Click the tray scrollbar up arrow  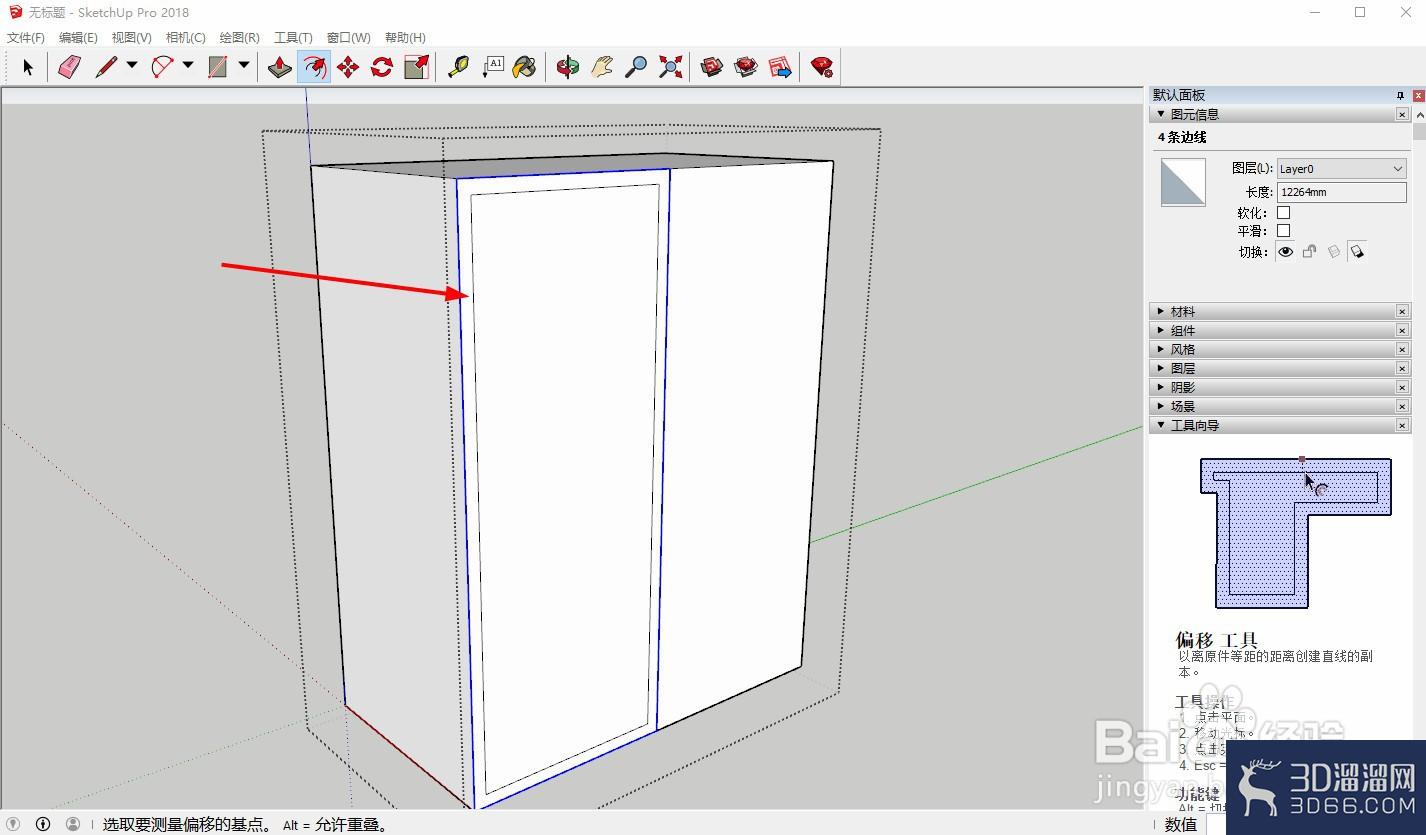1420,115
